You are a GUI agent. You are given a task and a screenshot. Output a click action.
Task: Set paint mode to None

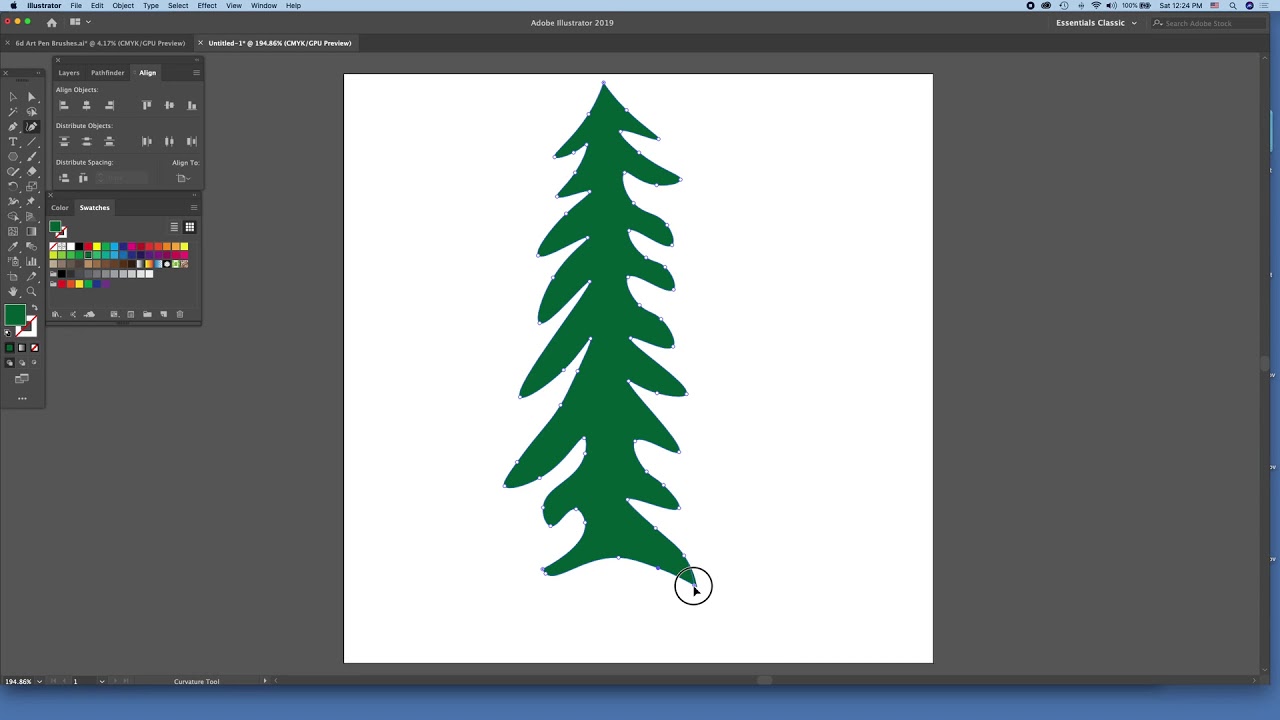pos(34,347)
